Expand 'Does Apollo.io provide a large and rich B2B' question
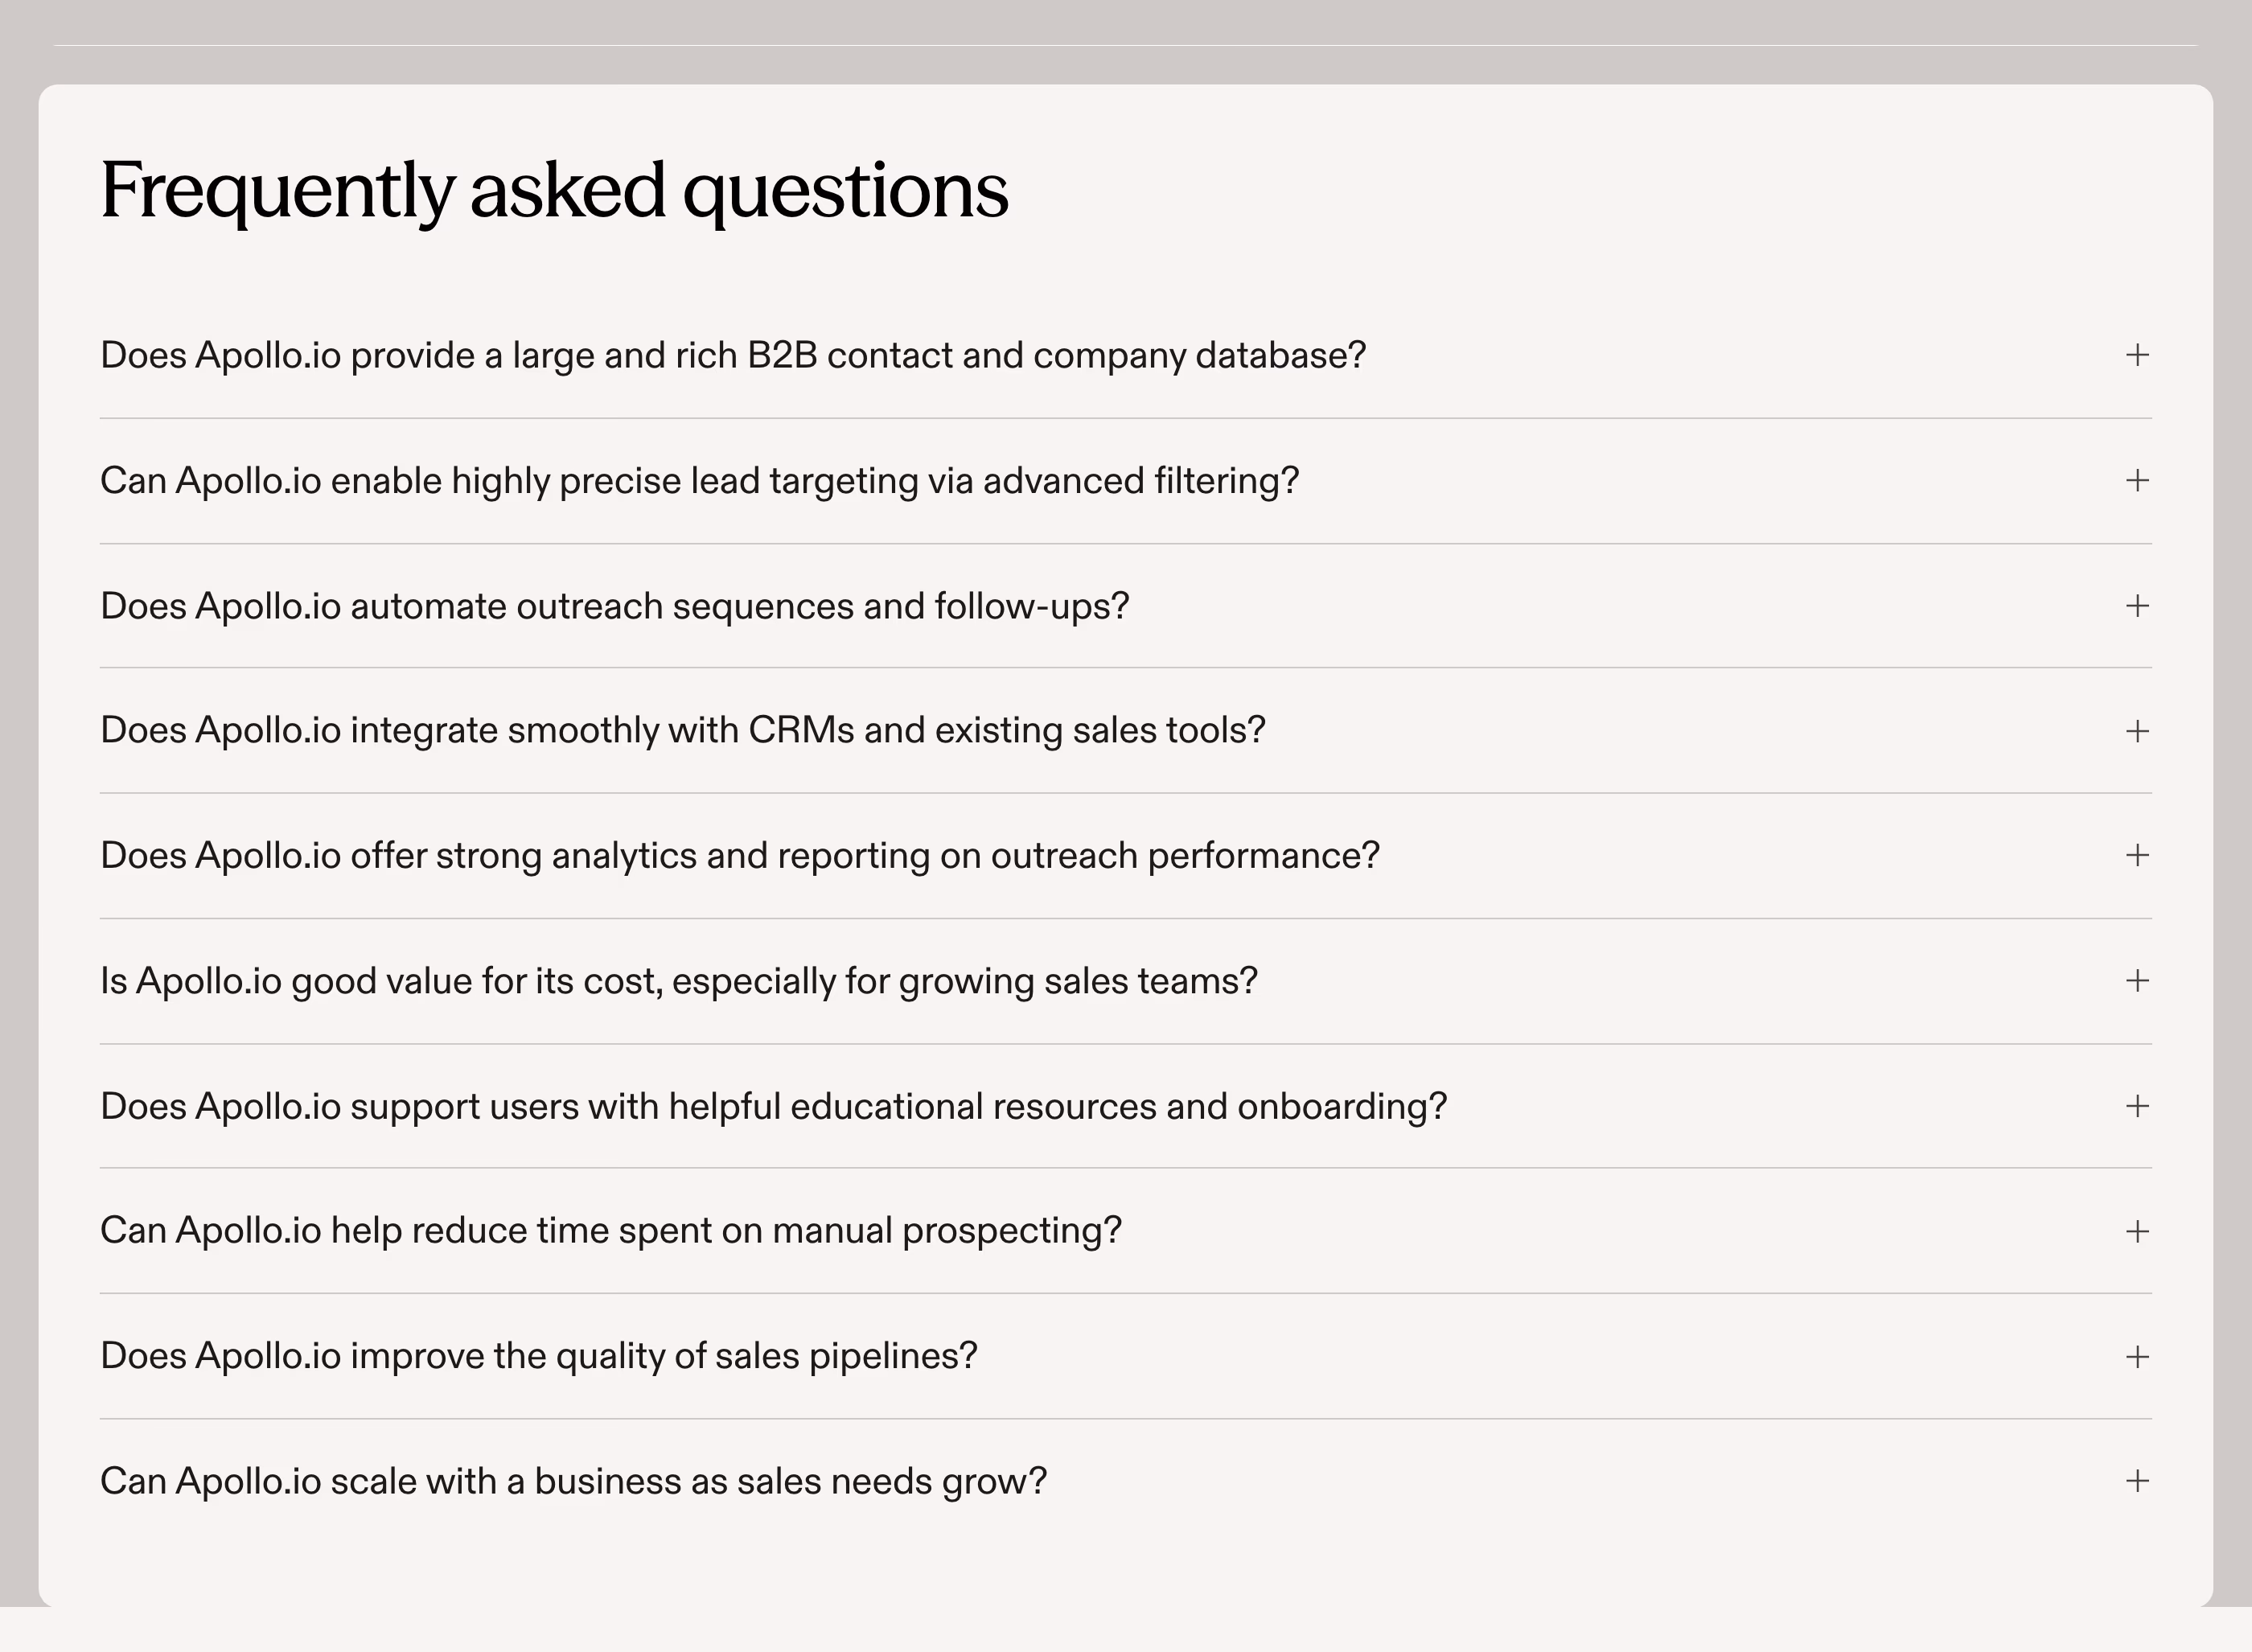Screen dimensions: 2252x1652 [733, 356]
